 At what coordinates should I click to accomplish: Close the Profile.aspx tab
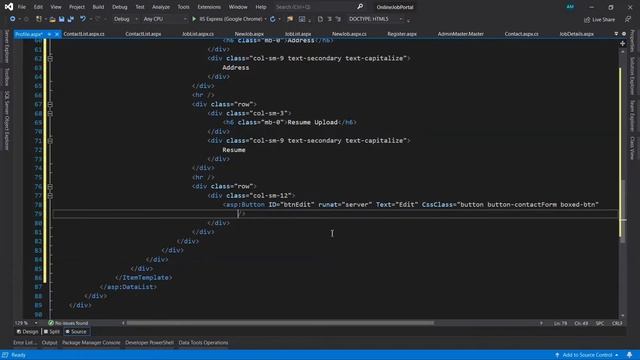coord(57,34)
